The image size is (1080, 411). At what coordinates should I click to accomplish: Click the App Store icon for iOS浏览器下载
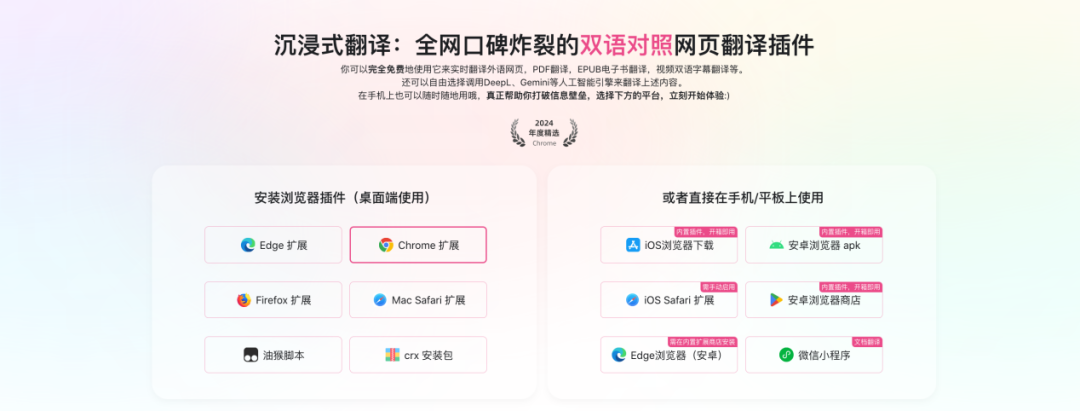coord(633,245)
